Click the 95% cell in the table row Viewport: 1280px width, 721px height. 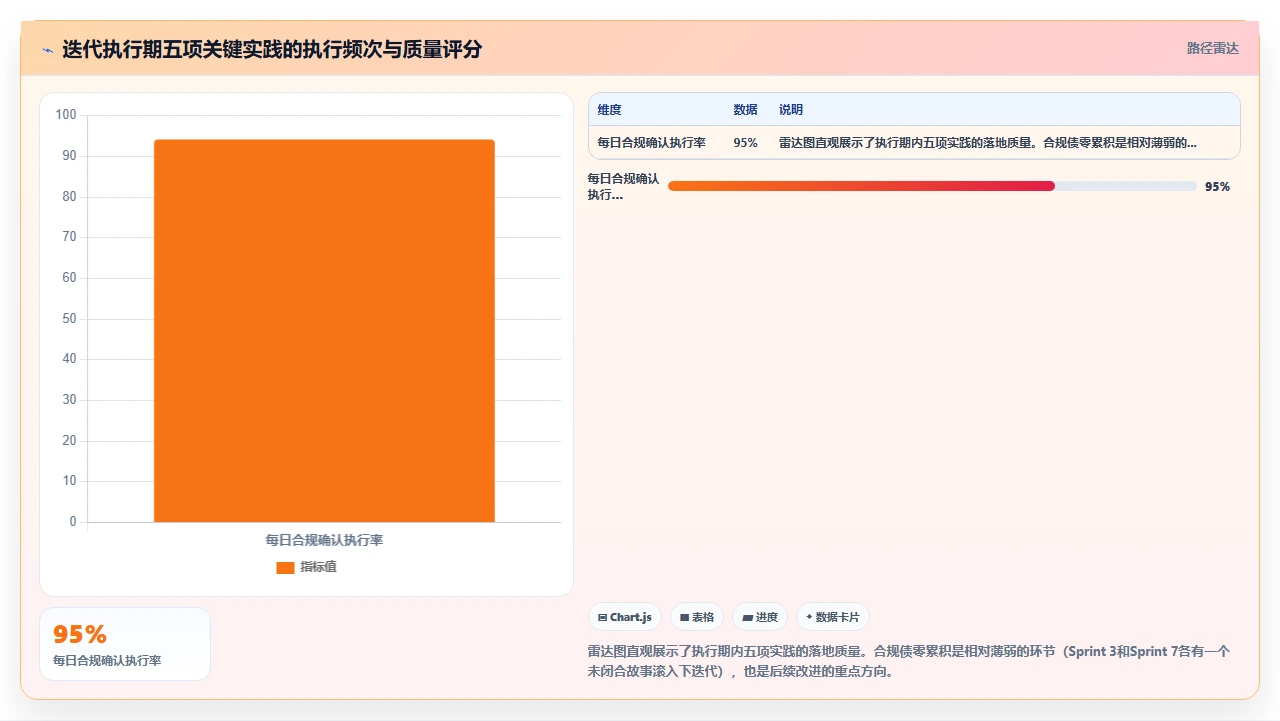(x=745, y=143)
